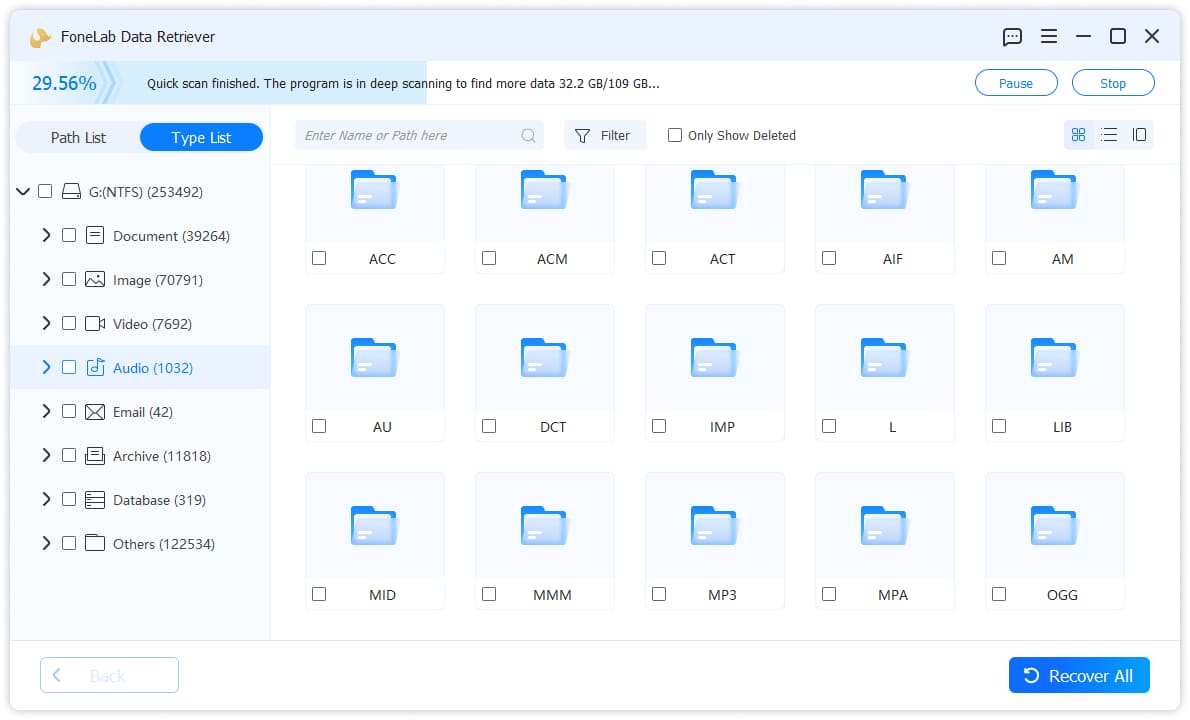Switch to thumbnail grid view
The width and height of the screenshot is (1190, 720).
[1078, 135]
